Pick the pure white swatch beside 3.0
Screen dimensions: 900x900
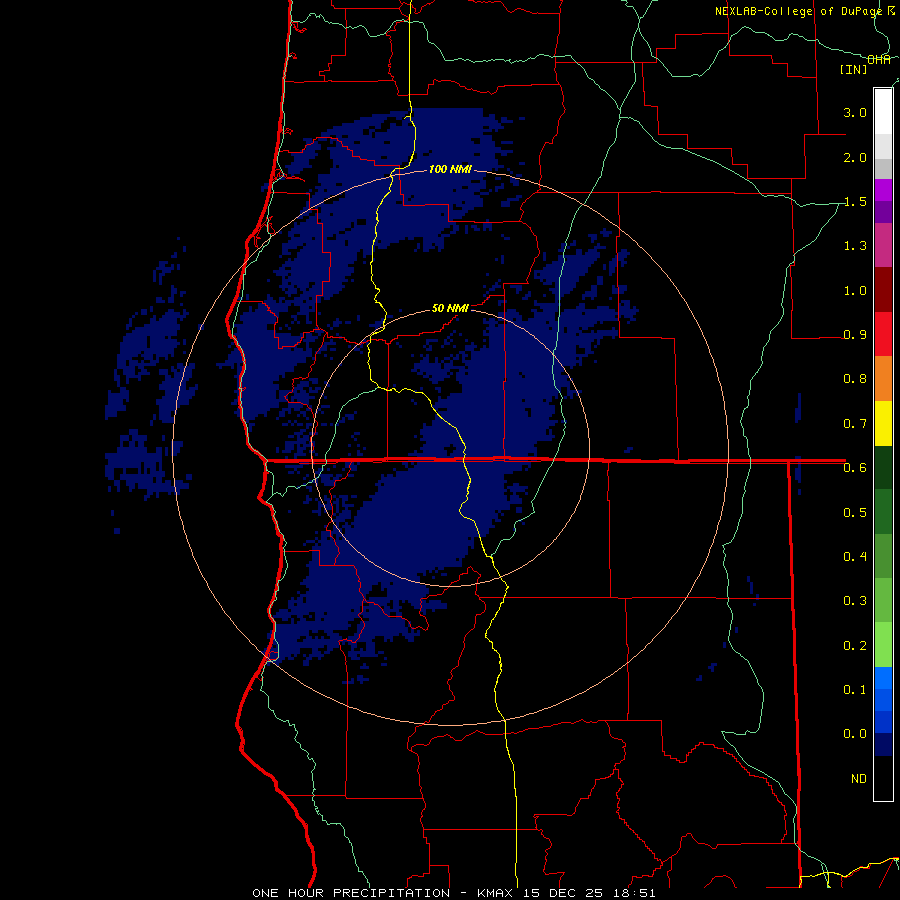click(883, 112)
